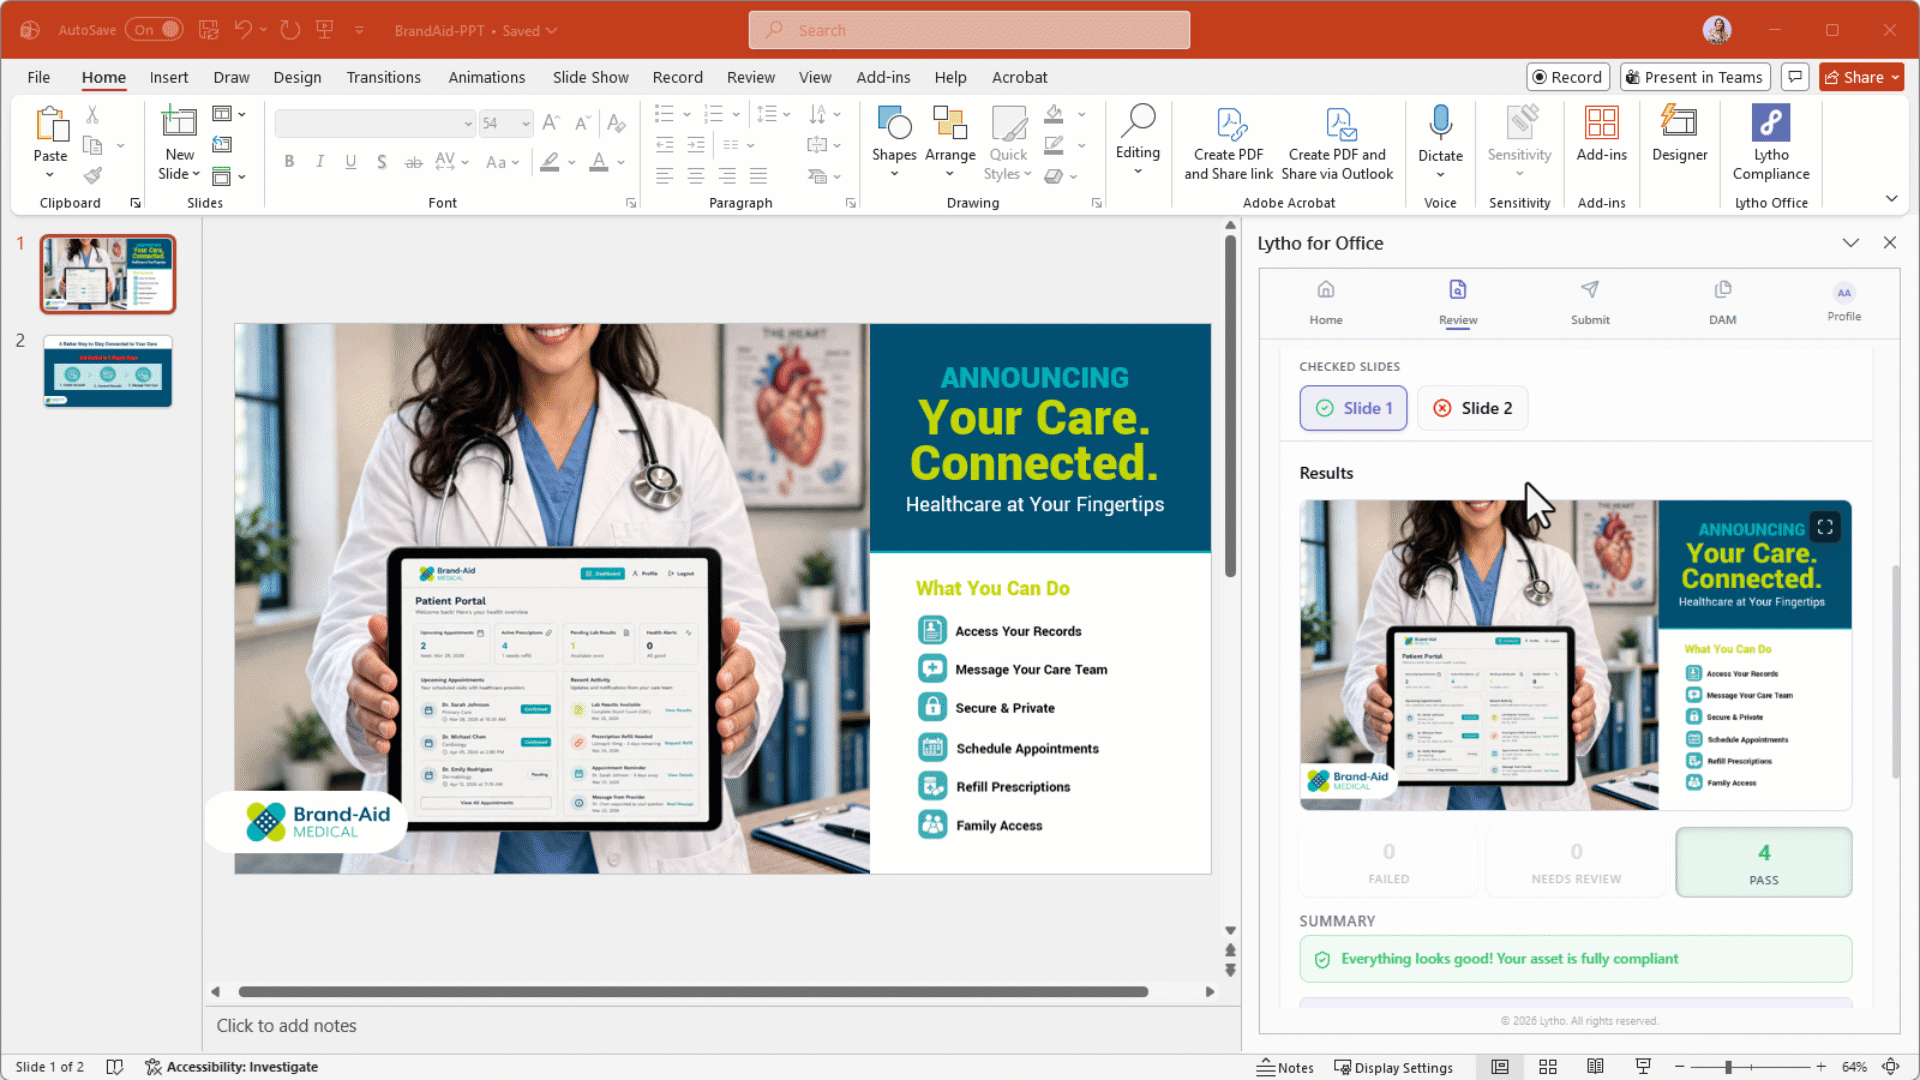Click Create PDF and Share via Outlook
Screen dimensions: 1920x1080
point(1337,144)
